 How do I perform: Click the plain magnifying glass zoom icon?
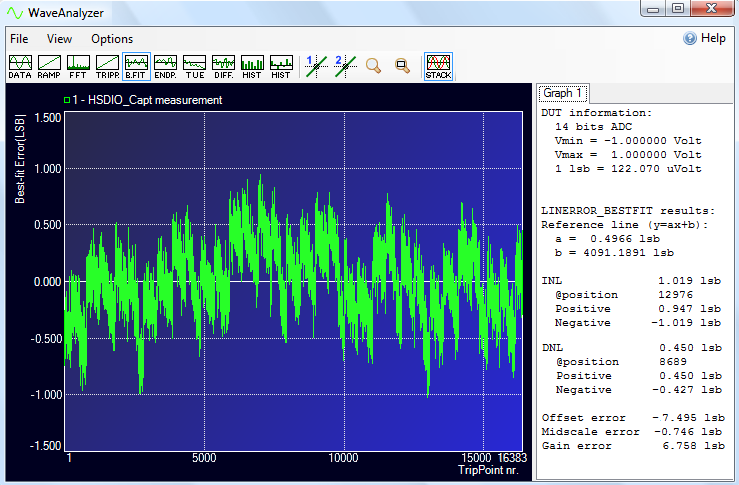373,66
